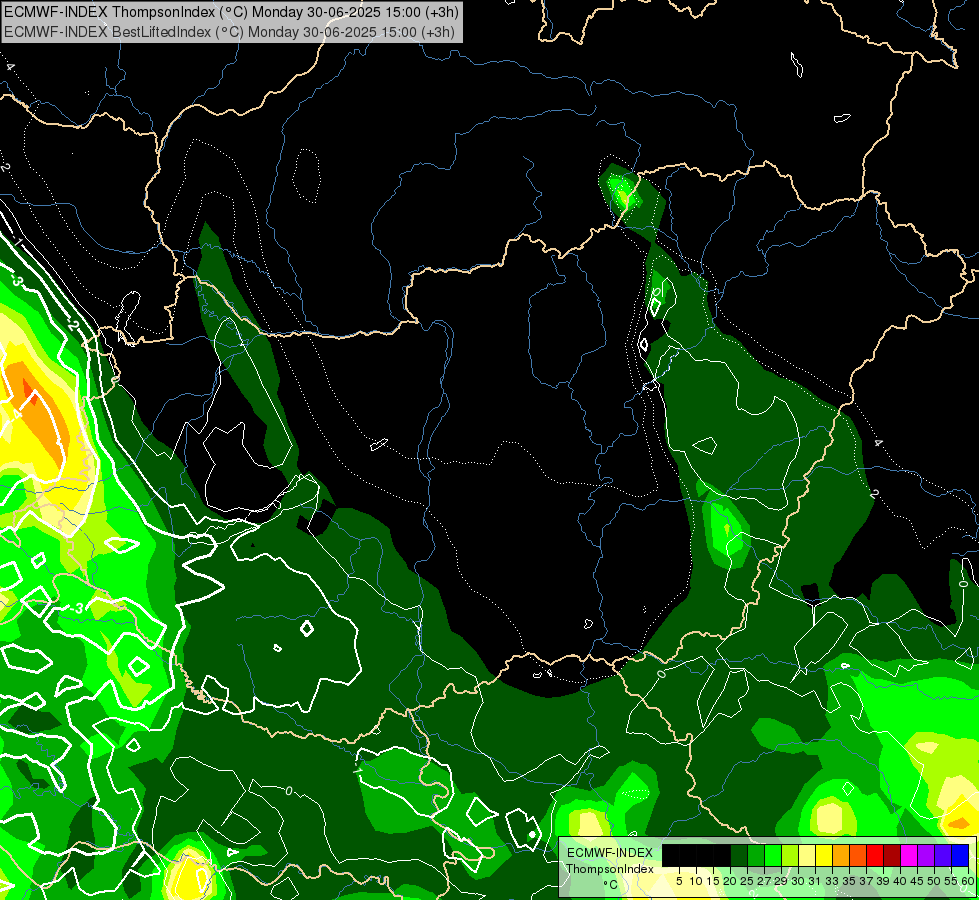Pick the blue 55-60 legend swatch
The width and height of the screenshot is (979, 900).
pyautogui.click(x=960, y=856)
